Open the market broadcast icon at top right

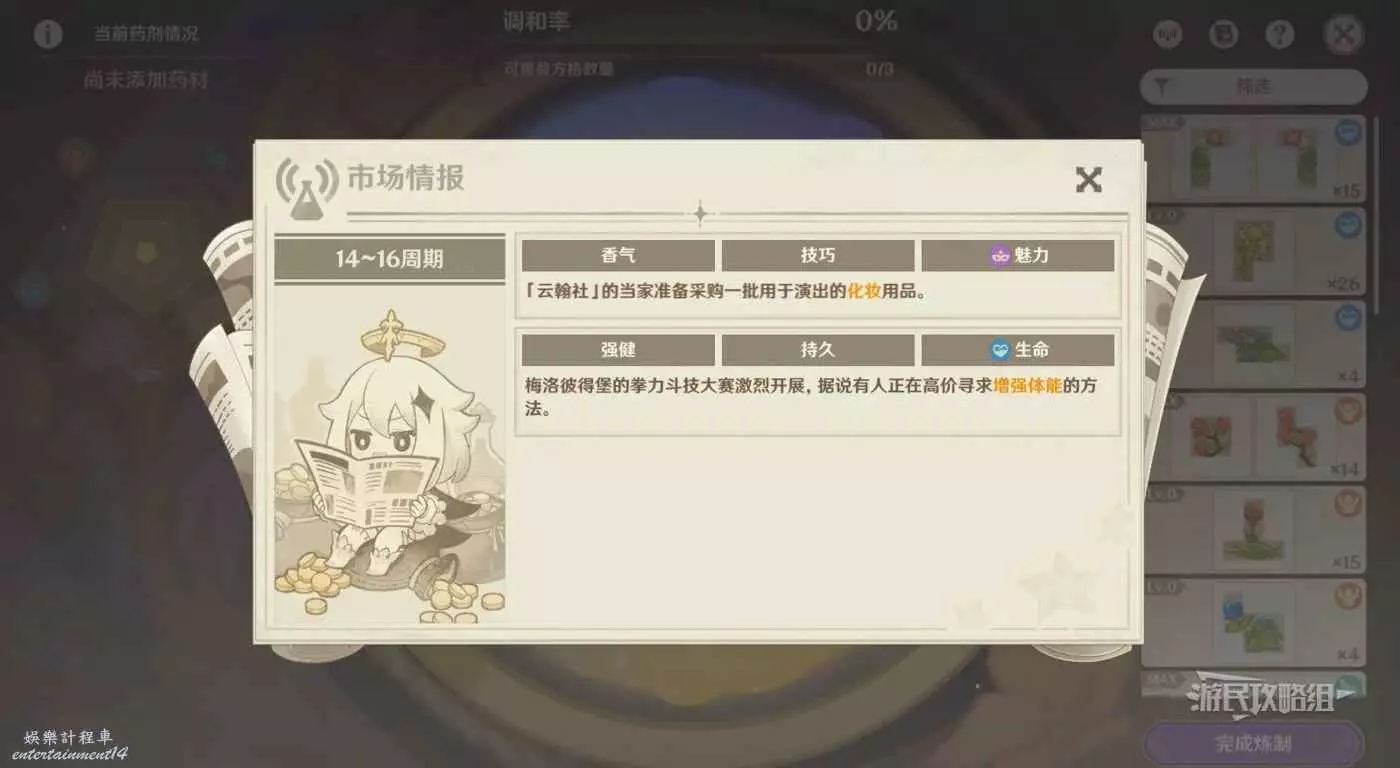(1168, 34)
